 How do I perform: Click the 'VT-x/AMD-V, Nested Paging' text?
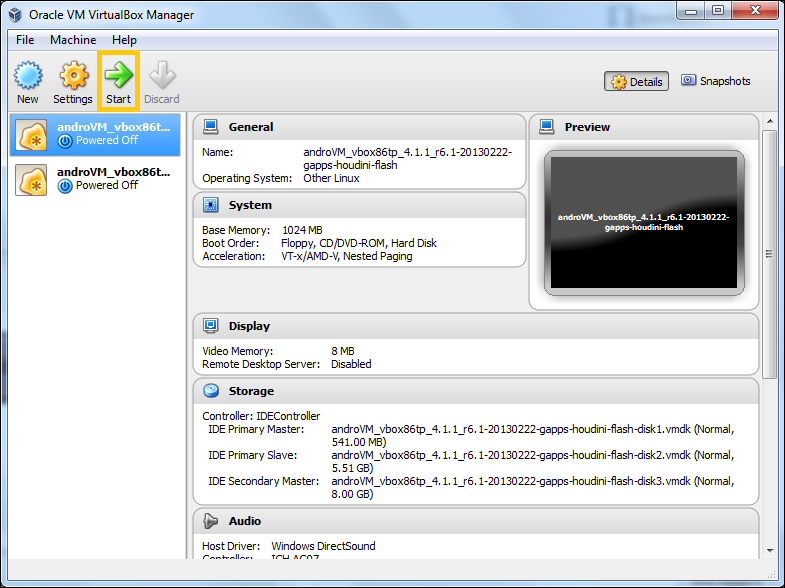pos(347,256)
